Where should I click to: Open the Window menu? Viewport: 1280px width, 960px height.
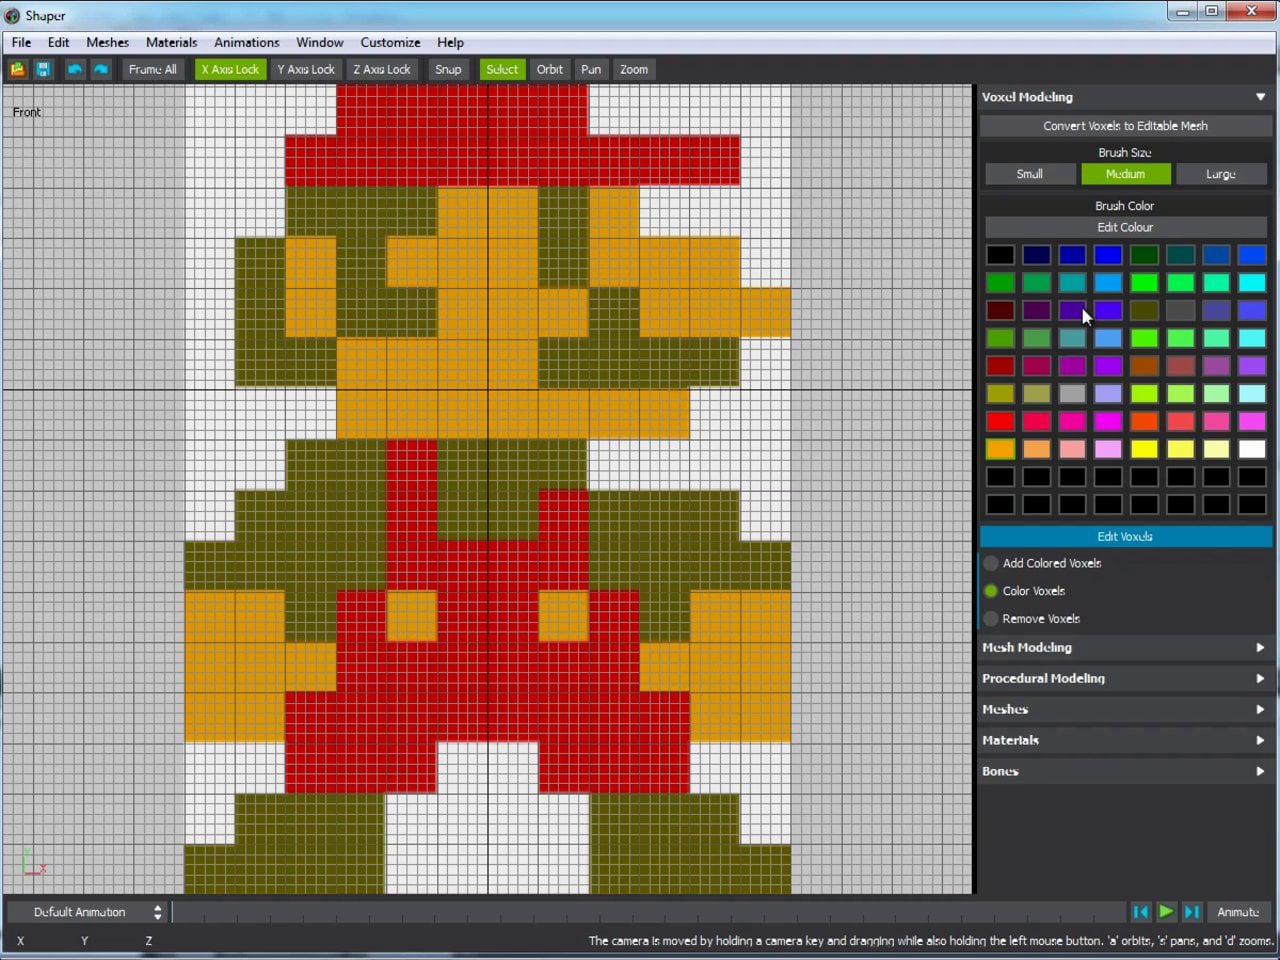319,42
